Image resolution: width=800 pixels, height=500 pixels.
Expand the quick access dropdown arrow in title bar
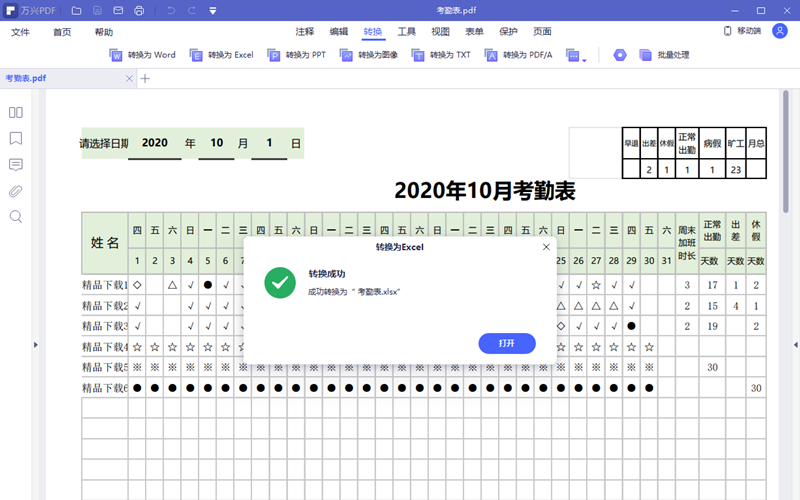[214, 11]
